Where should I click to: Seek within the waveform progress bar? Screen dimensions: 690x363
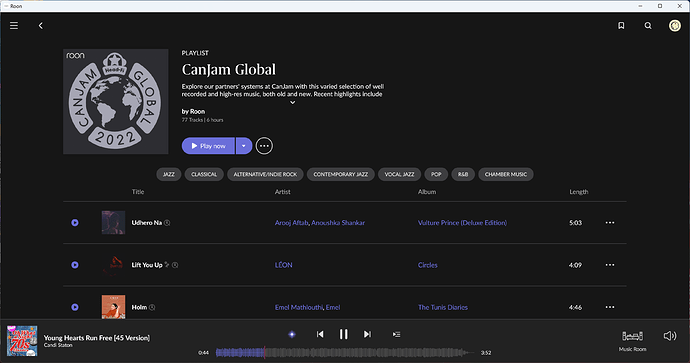coord(345,352)
